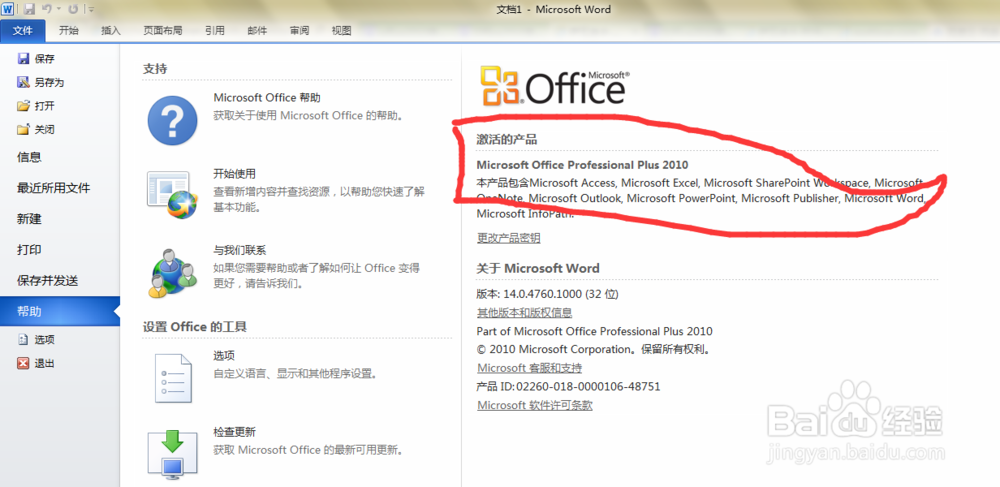Click the 与我们联系 heading
Screen dimensions: 1000x487
point(239,251)
